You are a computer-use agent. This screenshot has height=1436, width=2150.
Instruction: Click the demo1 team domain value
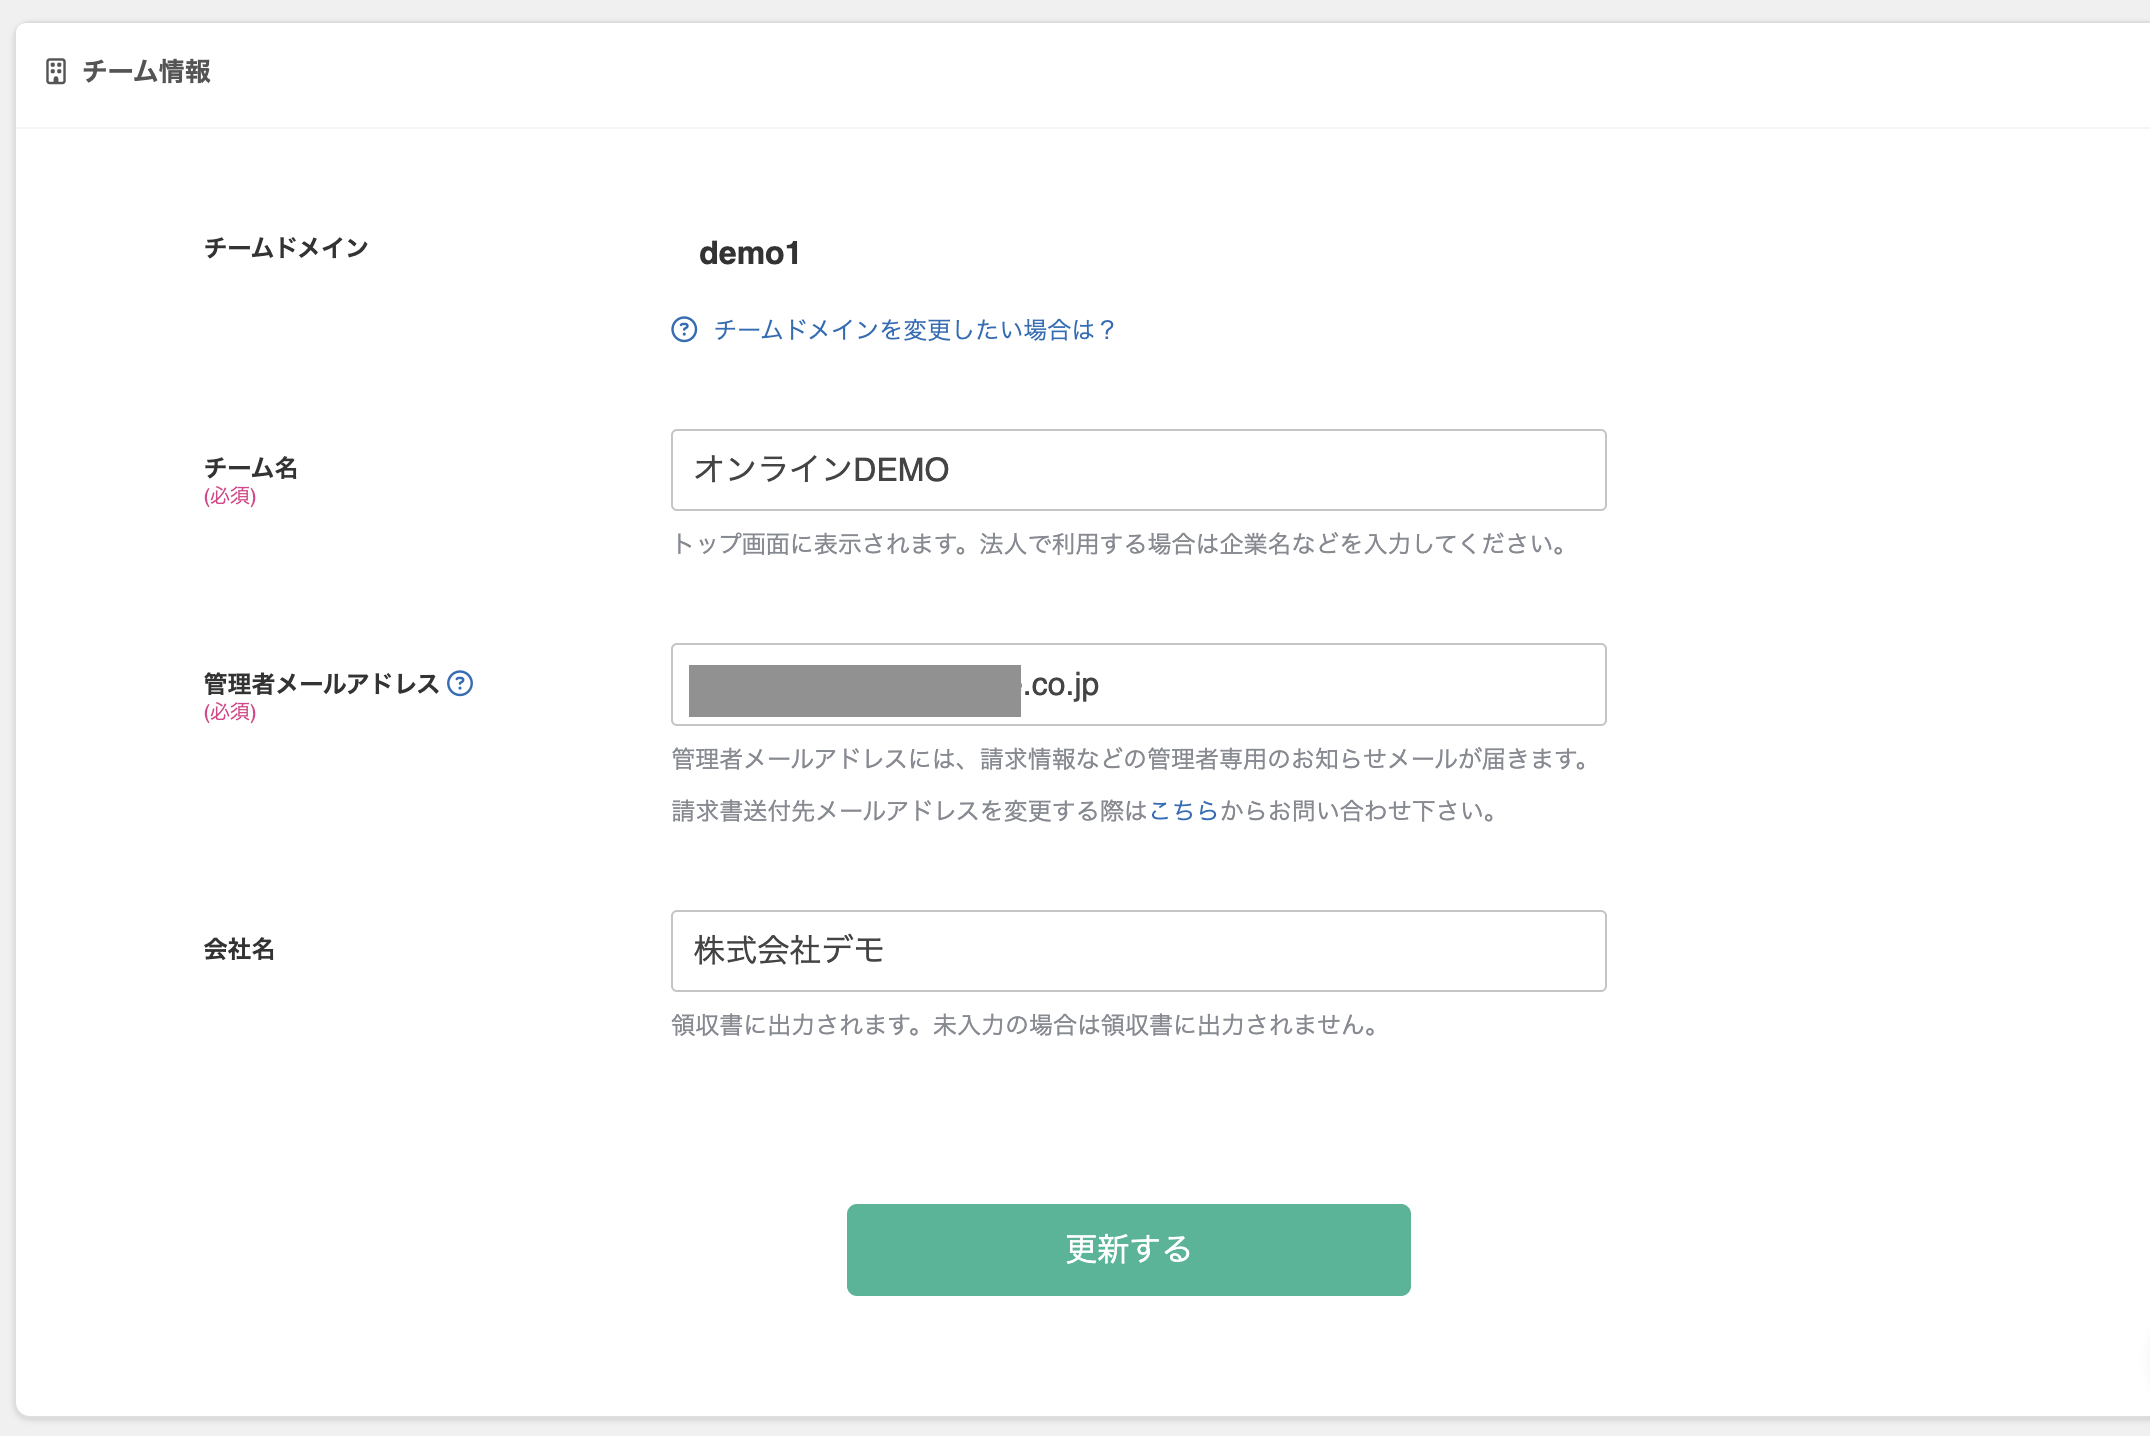[749, 253]
